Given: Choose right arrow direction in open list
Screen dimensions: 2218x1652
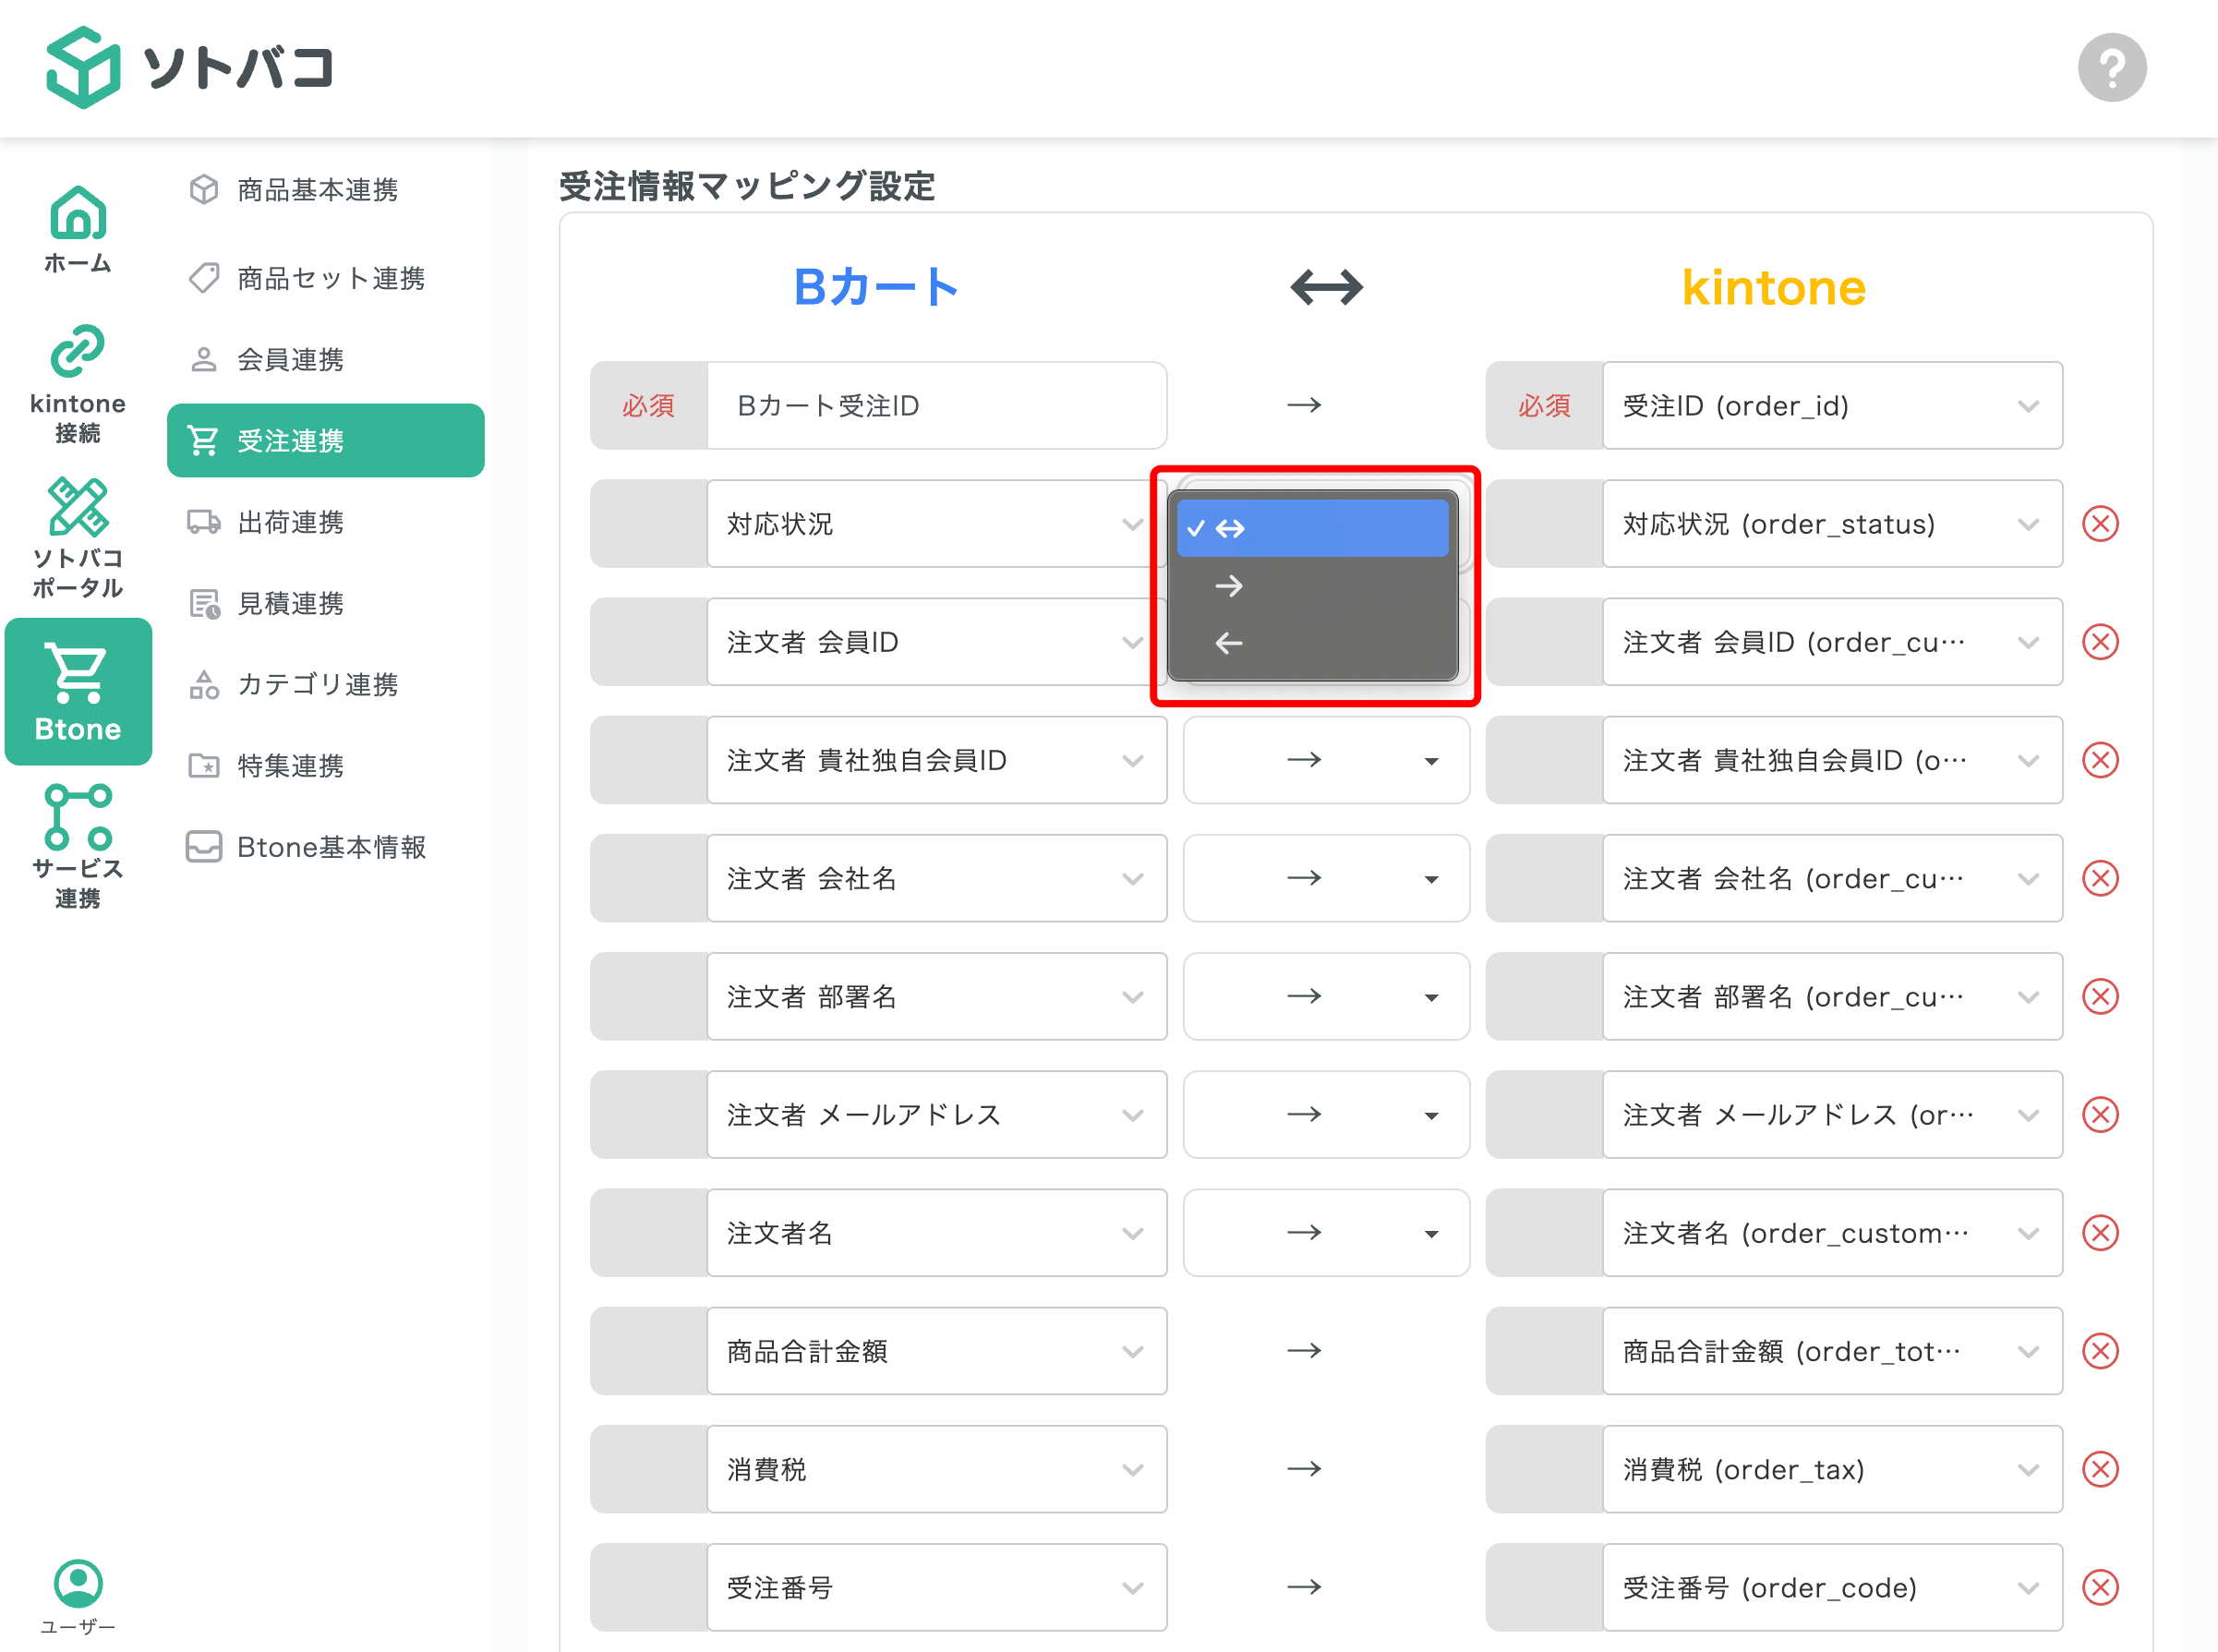Looking at the screenshot, I should coord(1229,586).
